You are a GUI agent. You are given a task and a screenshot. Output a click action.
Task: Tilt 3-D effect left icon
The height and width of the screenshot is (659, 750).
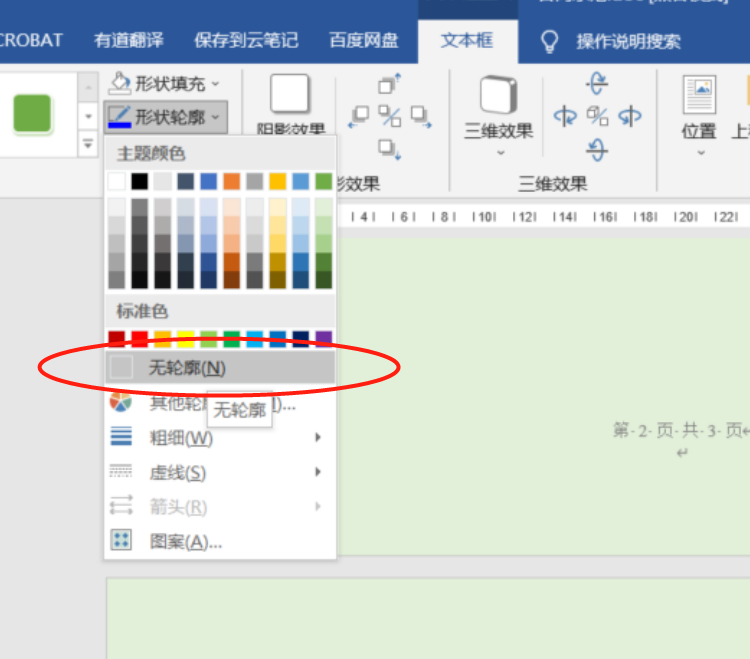point(565,116)
